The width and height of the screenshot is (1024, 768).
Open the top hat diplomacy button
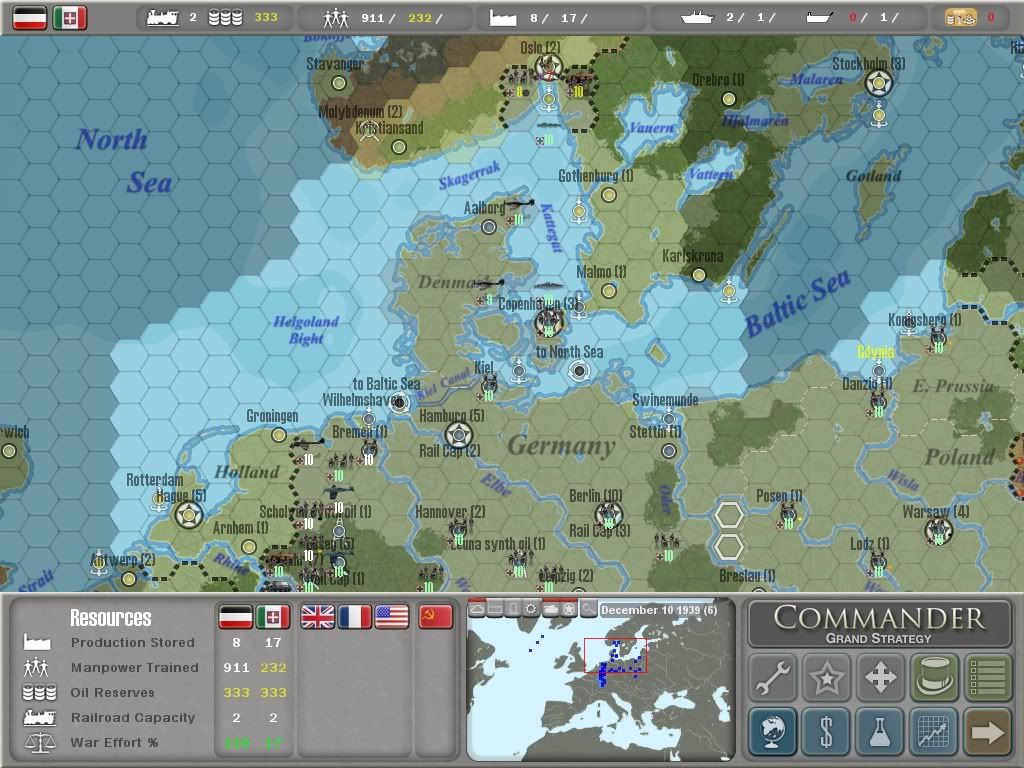pyautogui.click(x=934, y=677)
